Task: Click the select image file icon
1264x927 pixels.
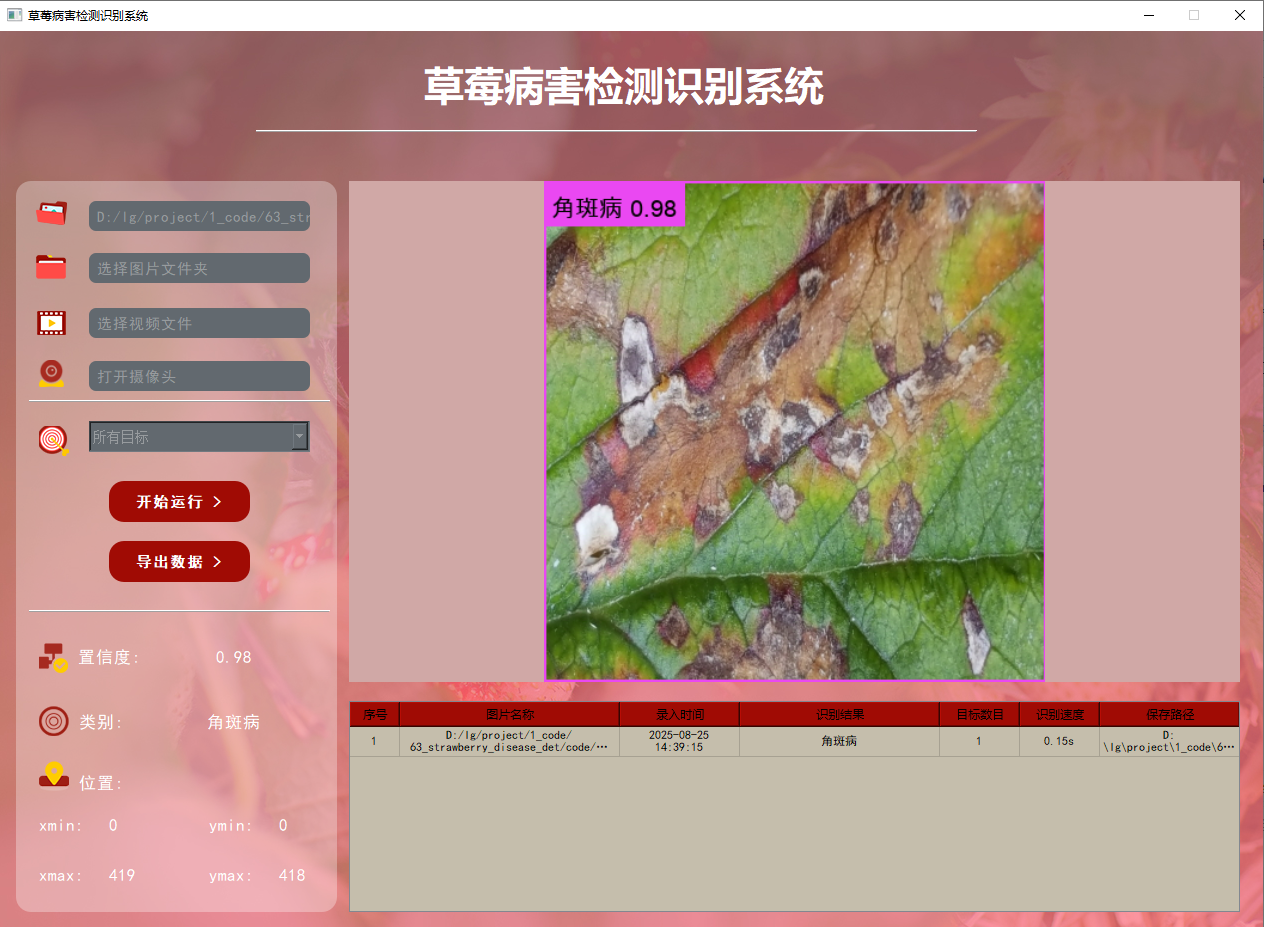Action: [52, 213]
